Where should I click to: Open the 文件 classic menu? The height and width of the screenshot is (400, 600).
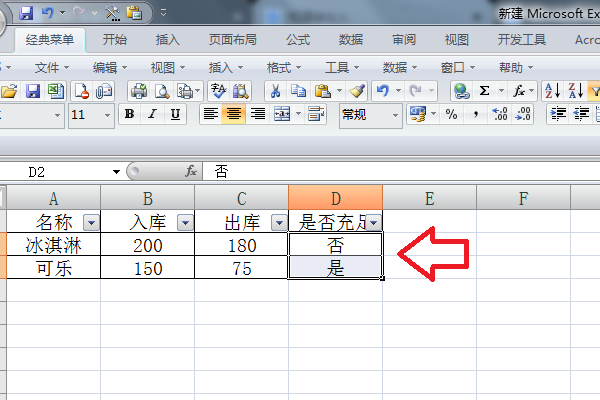[52, 68]
